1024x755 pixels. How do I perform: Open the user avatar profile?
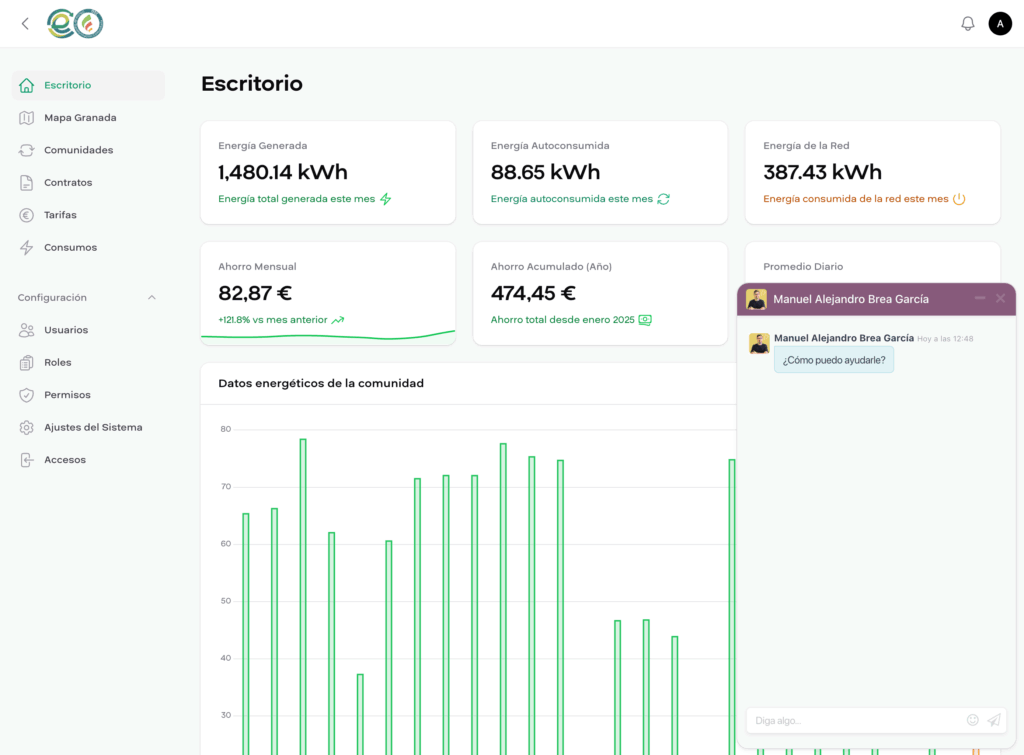point(1000,23)
